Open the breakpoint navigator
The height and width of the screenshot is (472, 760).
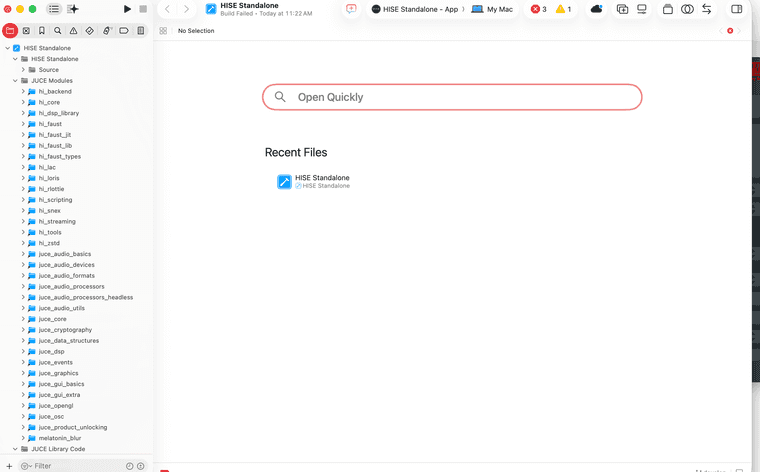click(x=124, y=31)
